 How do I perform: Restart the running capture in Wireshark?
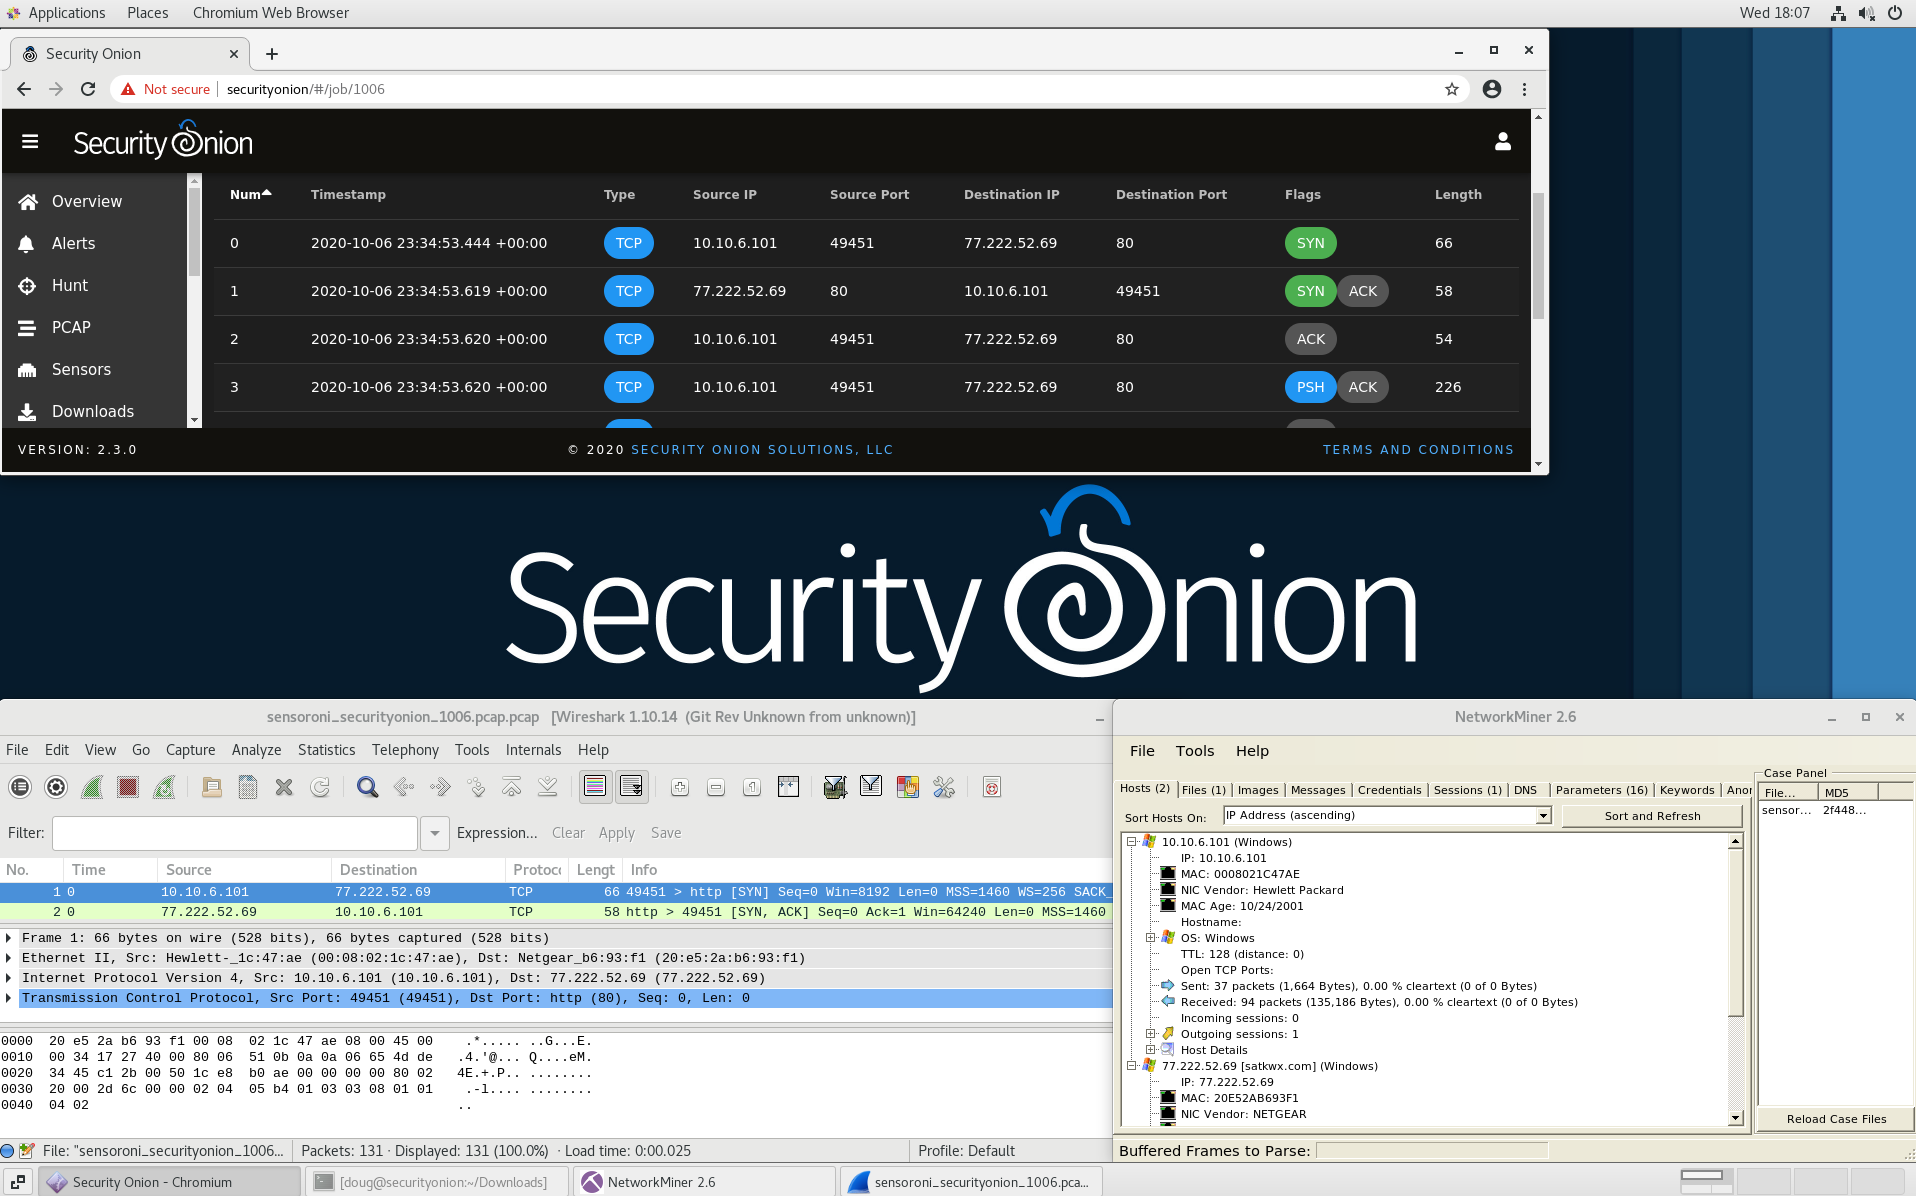(164, 787)
